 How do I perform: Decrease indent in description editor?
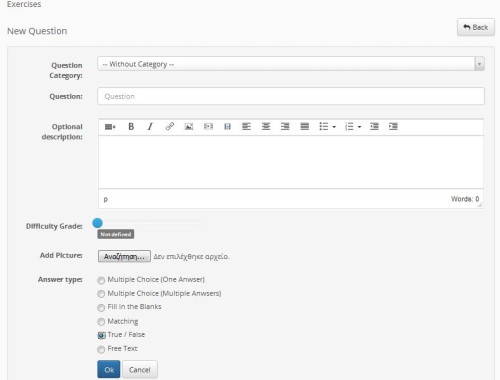[x=374, y=126]
